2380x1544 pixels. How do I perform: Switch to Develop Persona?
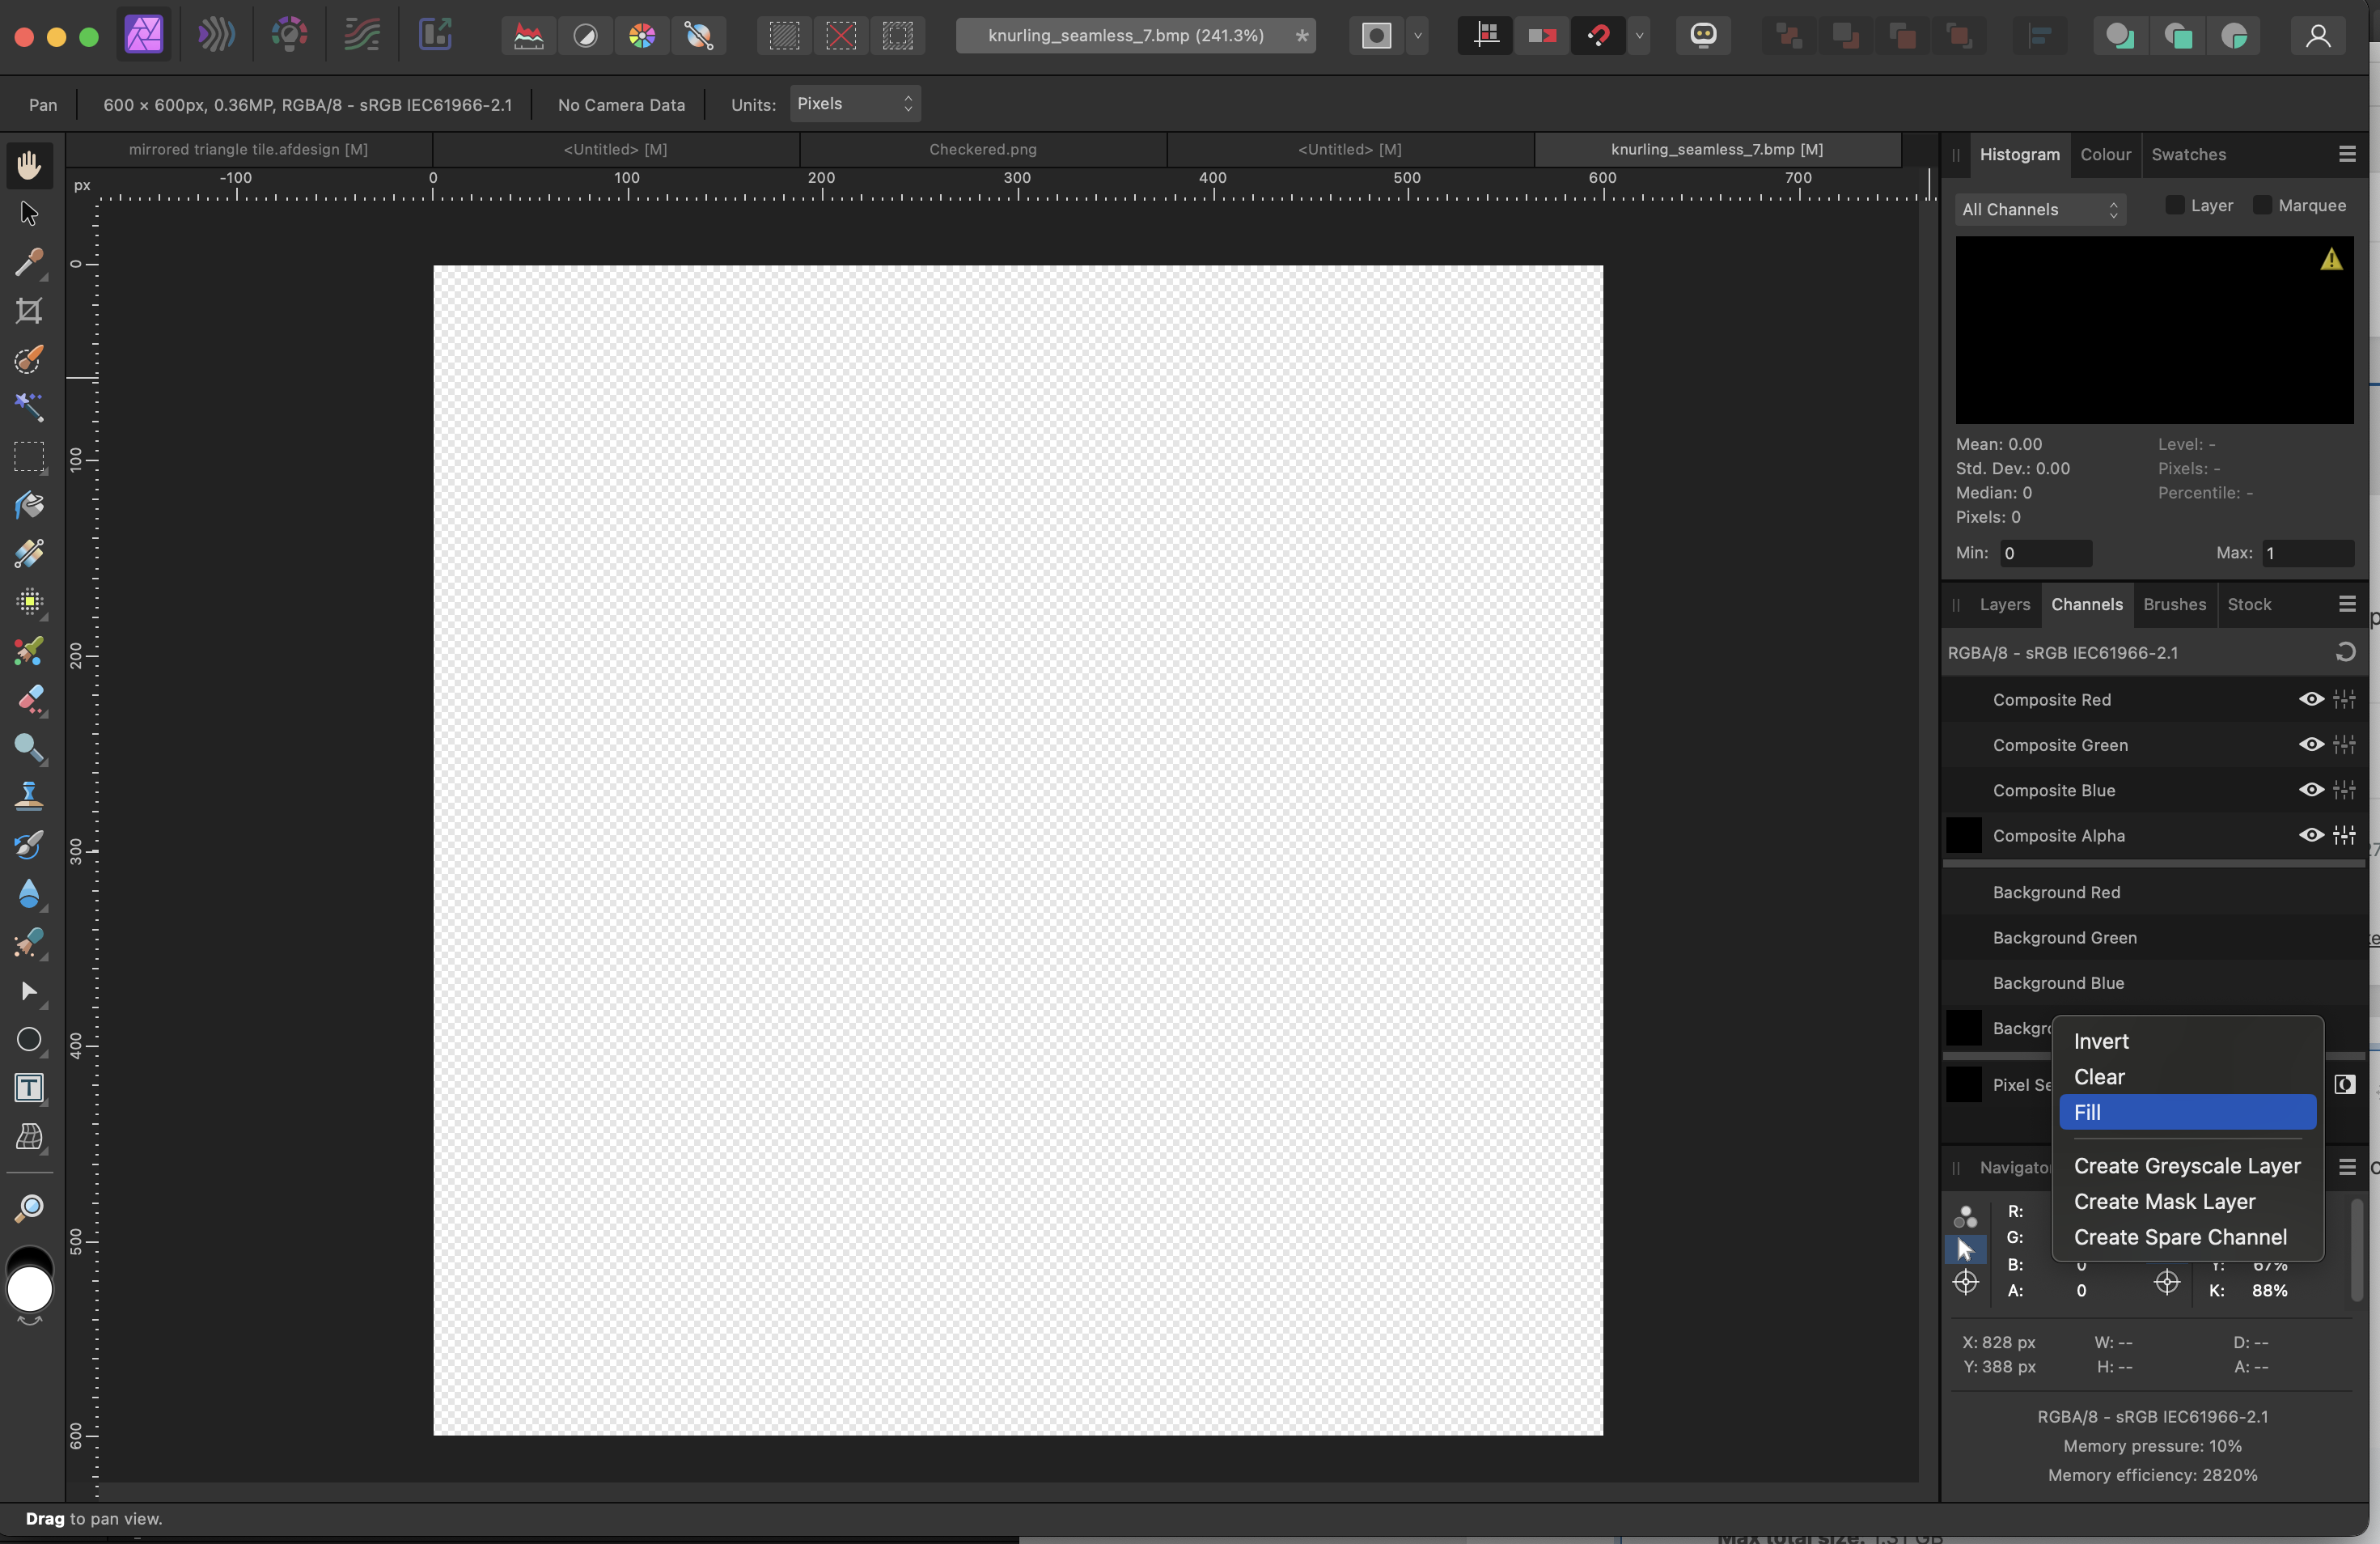click(x=289, y=36)
